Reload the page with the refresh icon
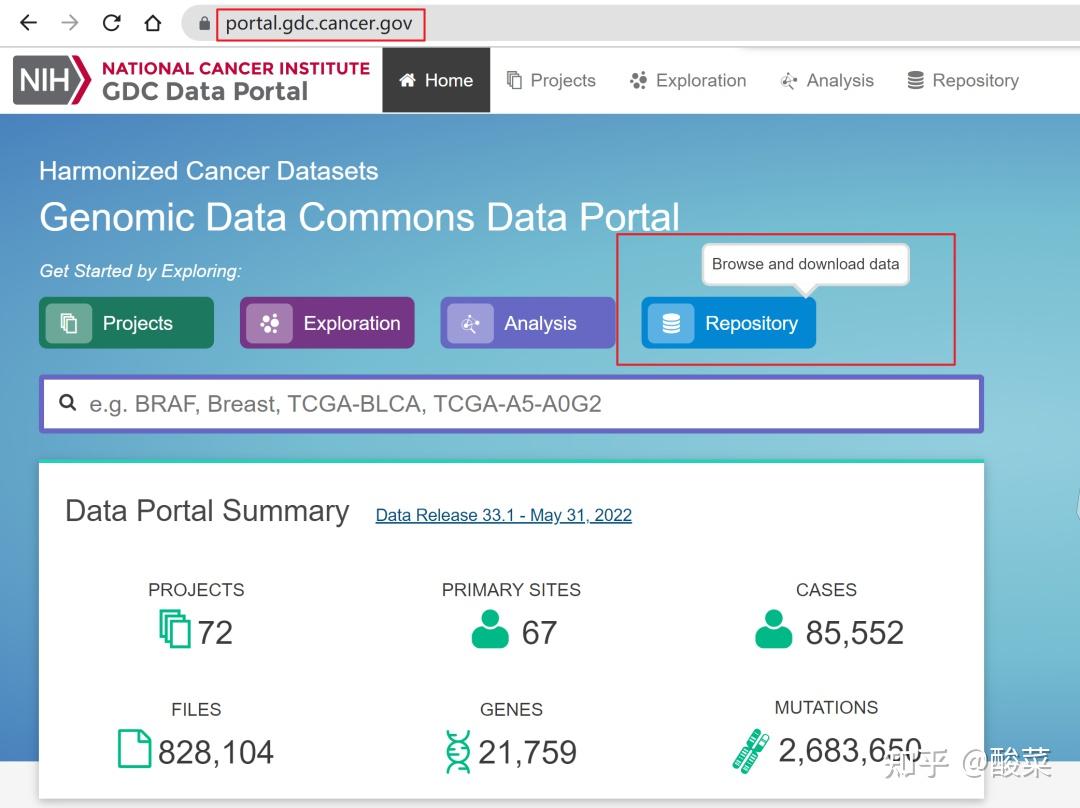Image resolution: width=1080 pixels, height=808 pixels. pyautogui.click(x=111, y=23)
